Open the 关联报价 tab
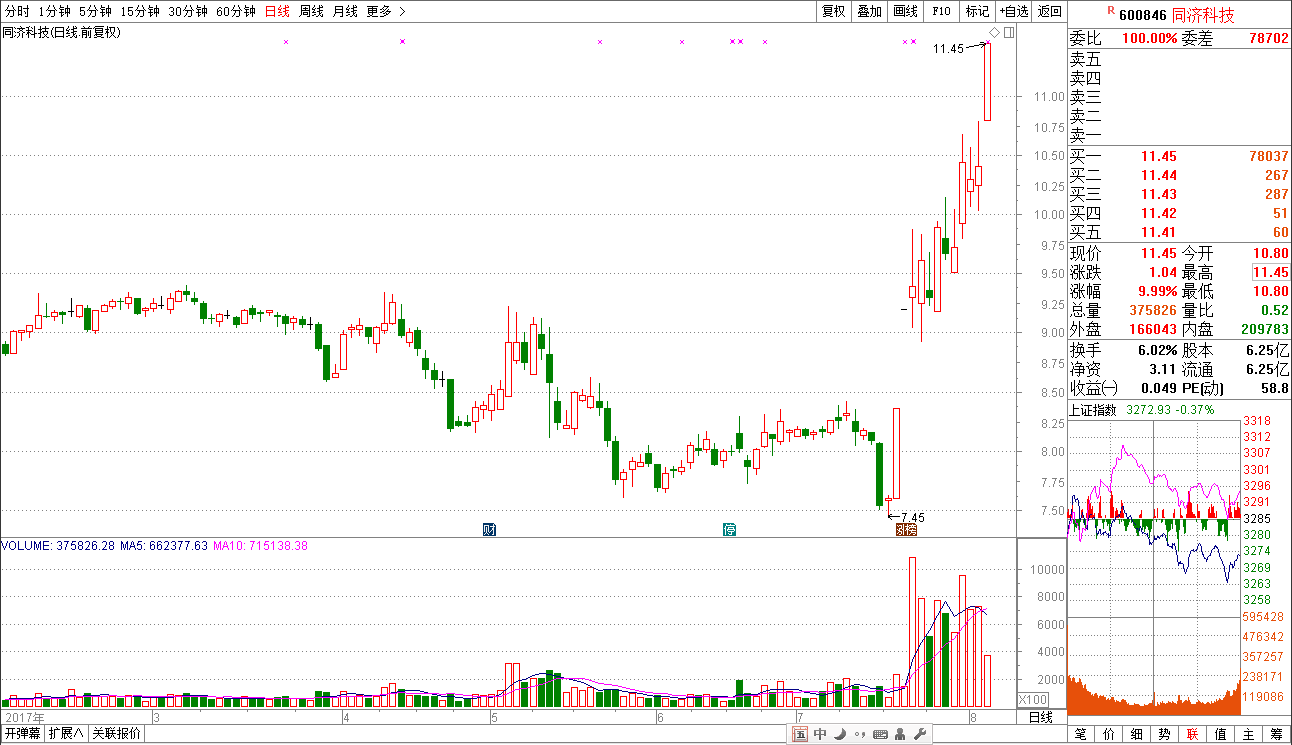This screenshot has width=1292, height=745. [116, 734]
